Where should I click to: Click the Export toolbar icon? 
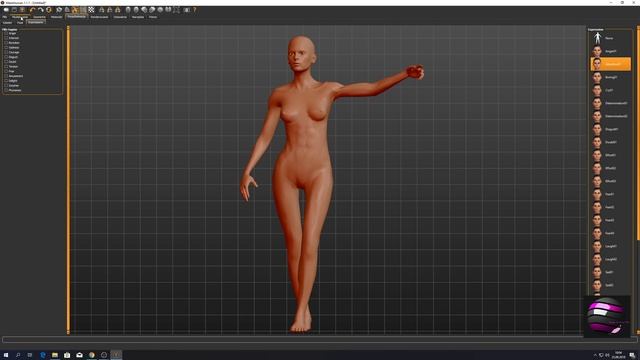(x=22, y=10)
